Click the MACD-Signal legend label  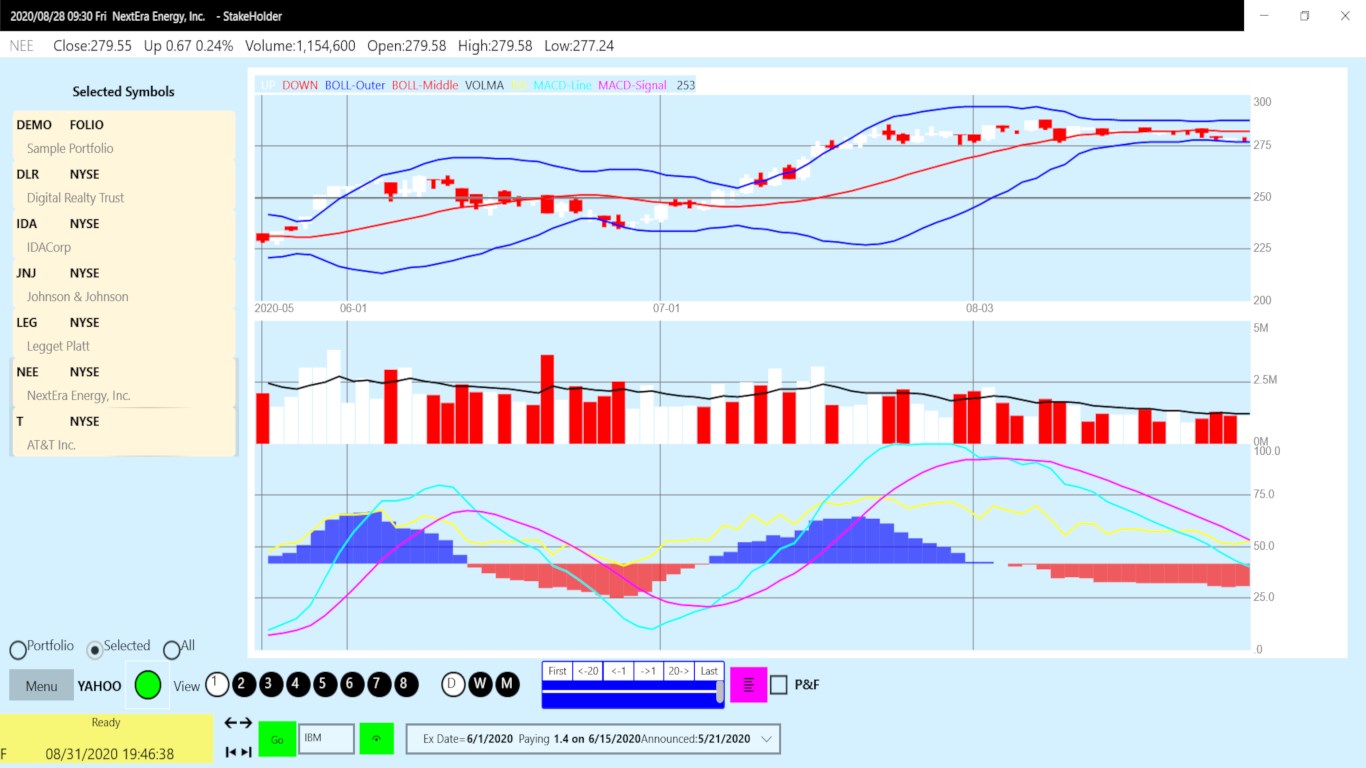[x=632, y=85]
